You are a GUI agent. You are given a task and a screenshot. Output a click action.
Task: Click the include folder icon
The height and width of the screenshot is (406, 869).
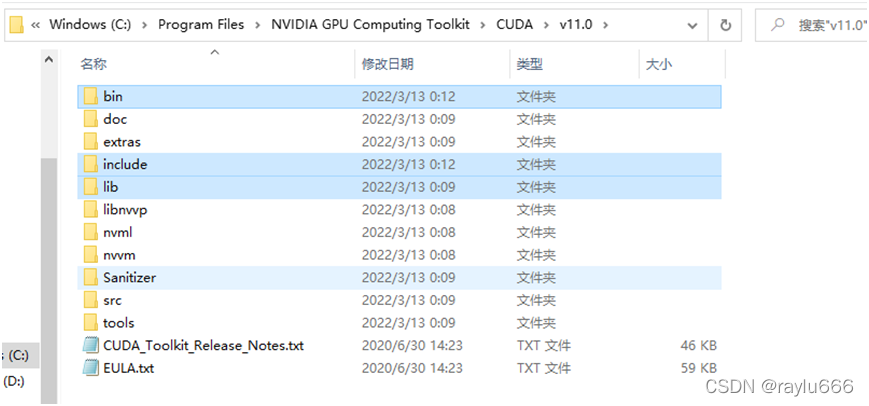click(90, 164)
